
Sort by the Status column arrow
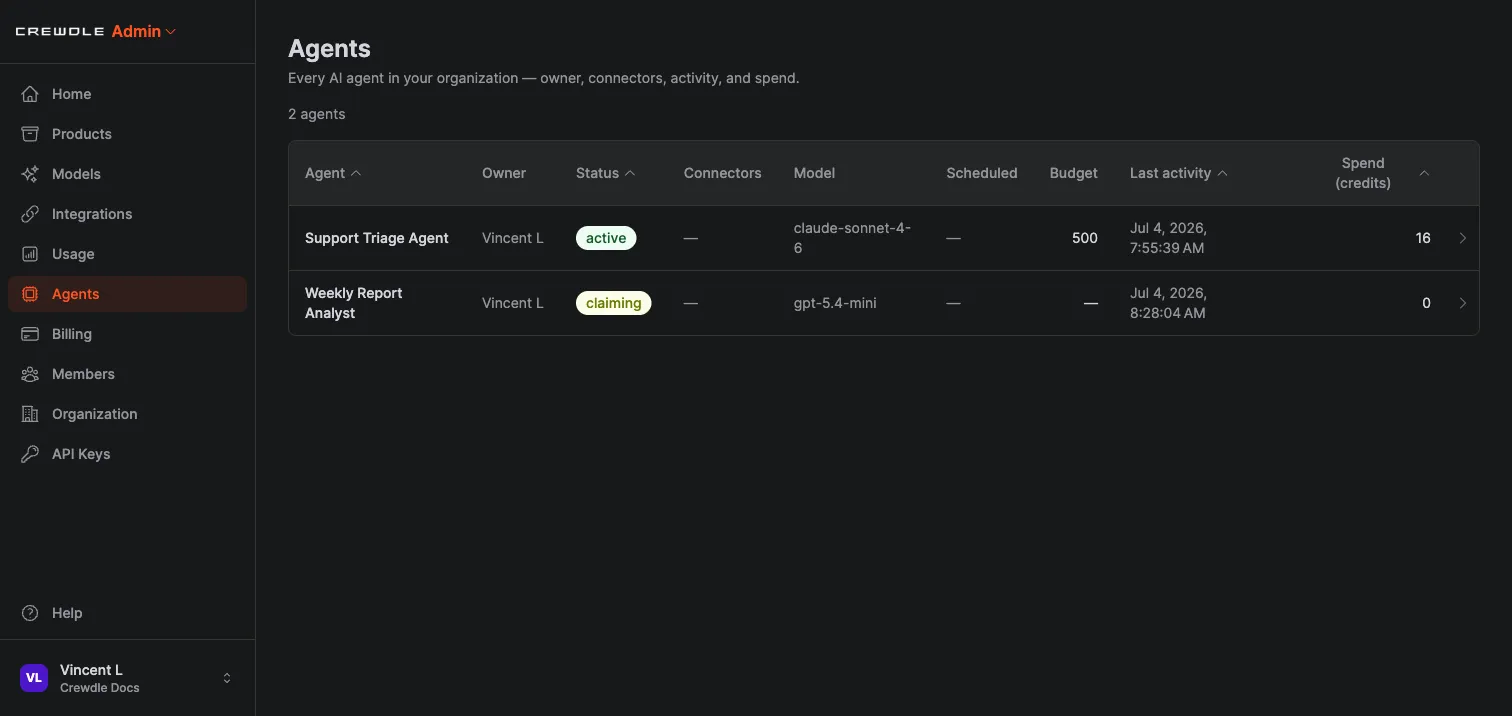coord(630,173)
